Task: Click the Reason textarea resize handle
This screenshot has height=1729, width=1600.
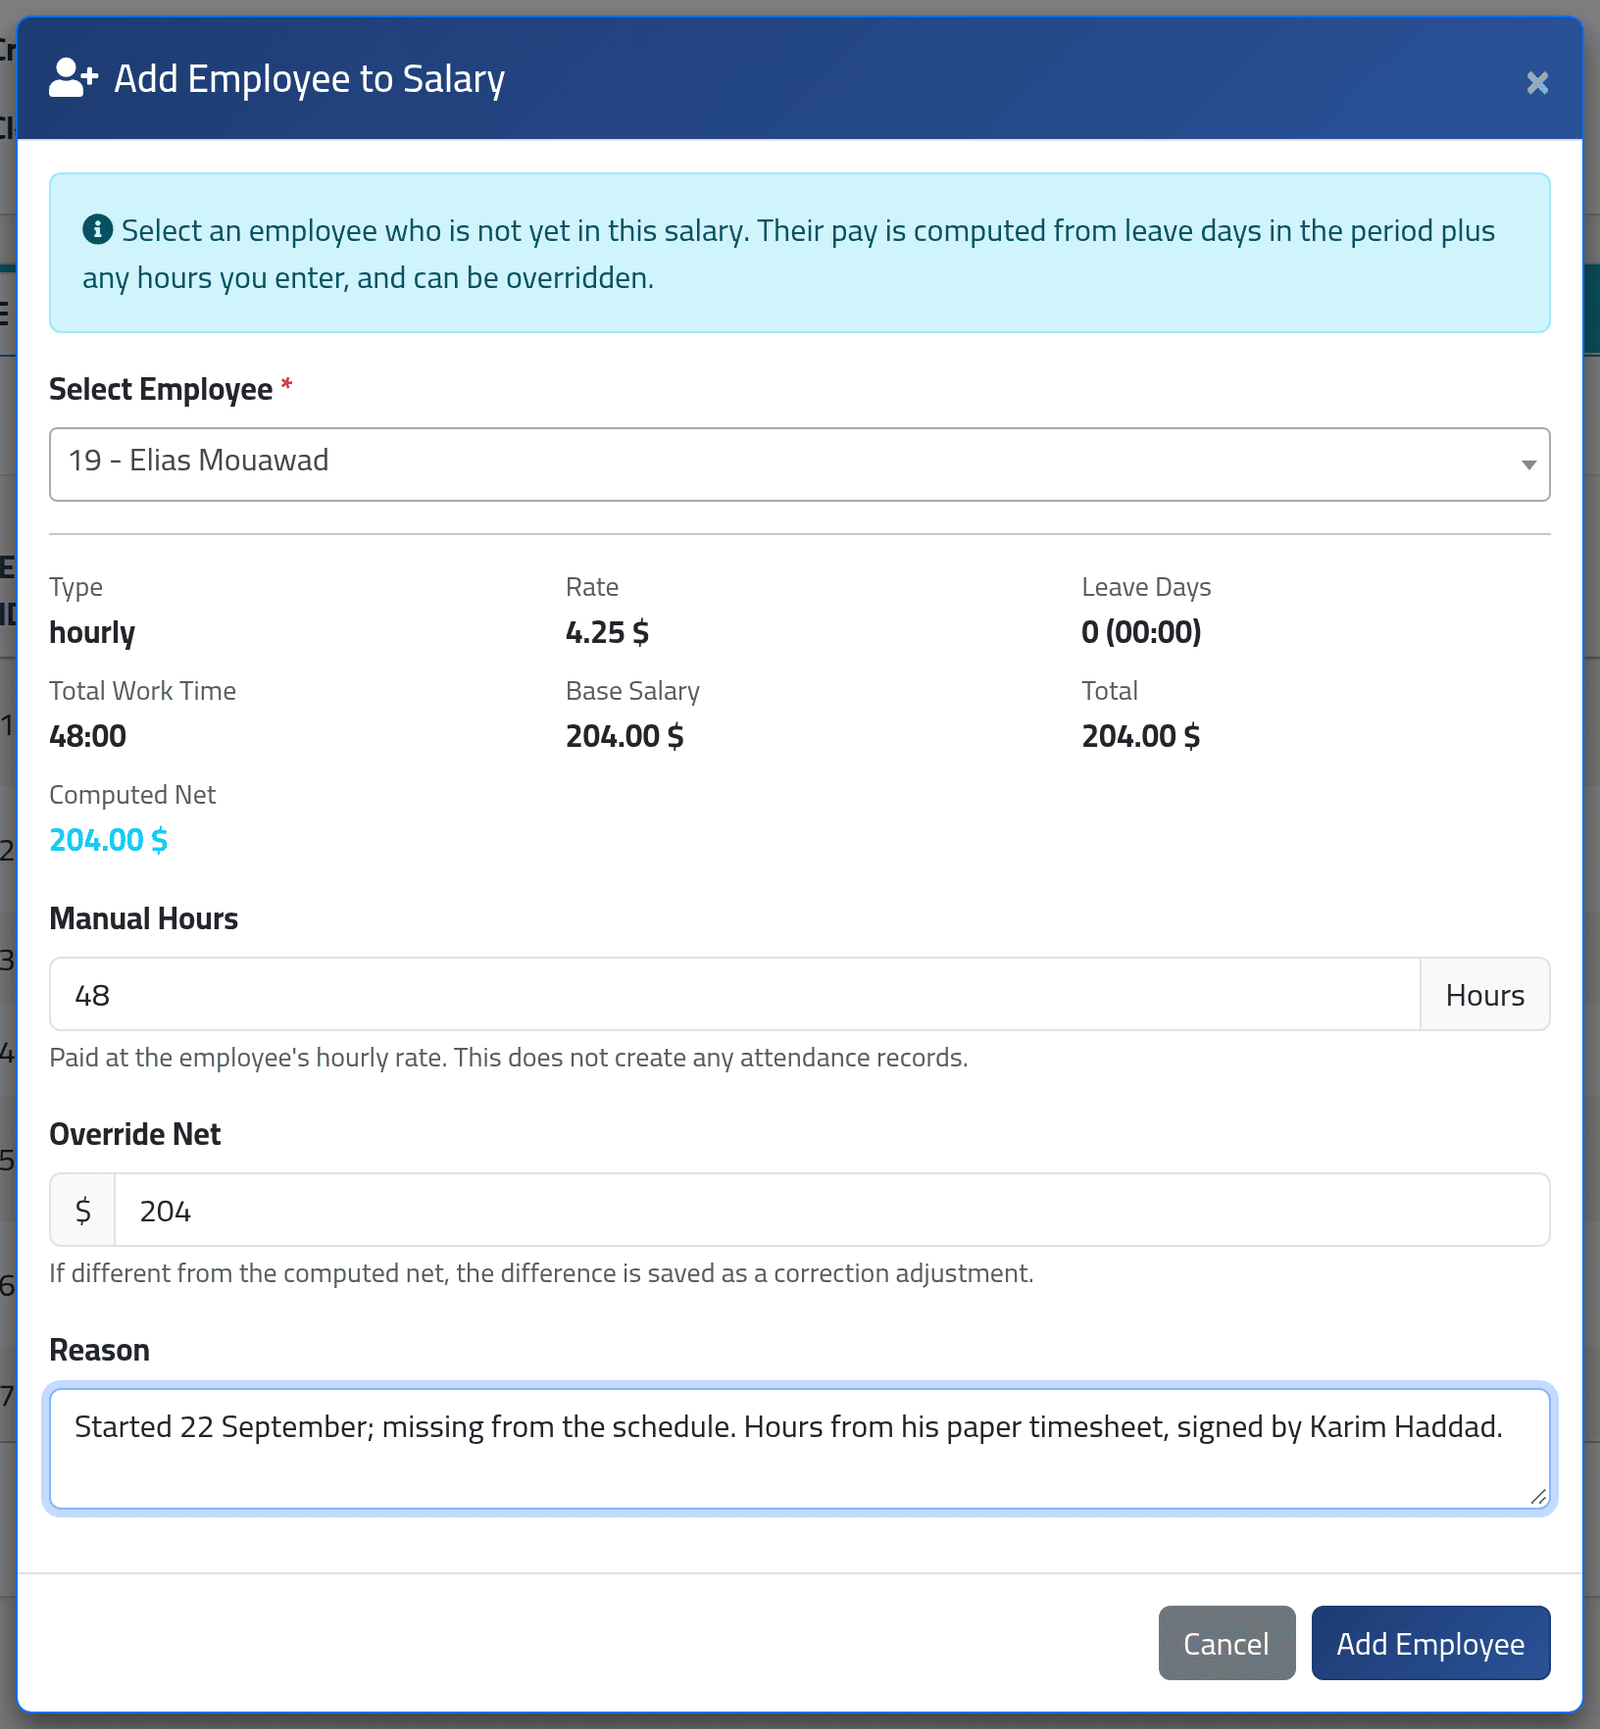Action: tap(1538, 1496)
